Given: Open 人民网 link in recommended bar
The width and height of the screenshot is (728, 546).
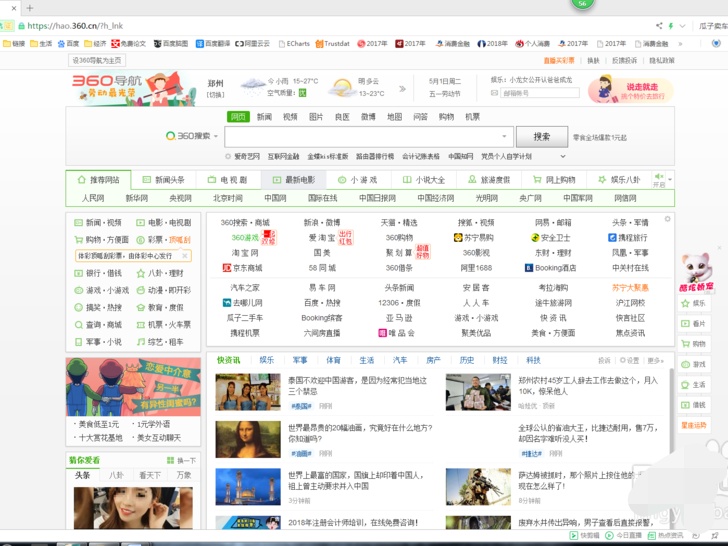Looking at the screenshot, I should (x=93, y=198).
